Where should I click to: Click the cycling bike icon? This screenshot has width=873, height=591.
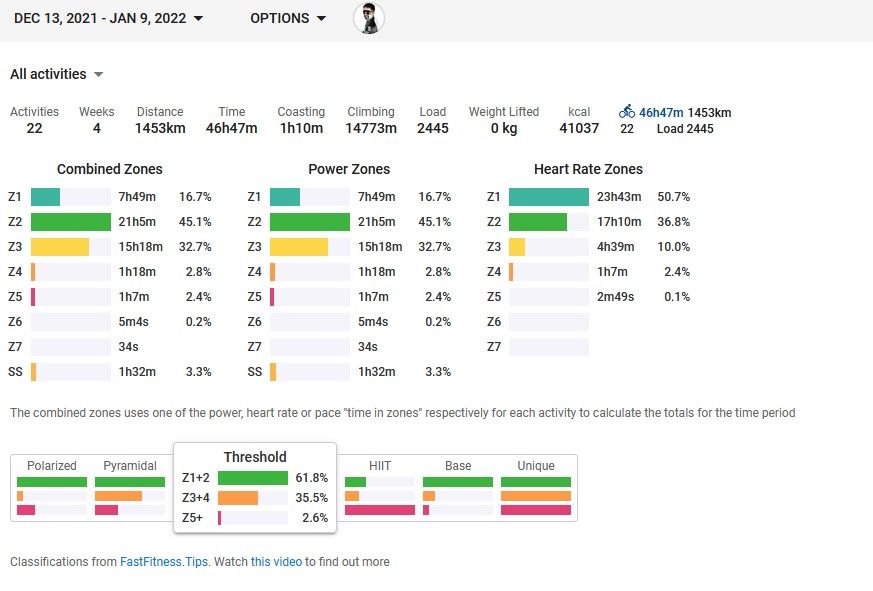click(627, 112)
